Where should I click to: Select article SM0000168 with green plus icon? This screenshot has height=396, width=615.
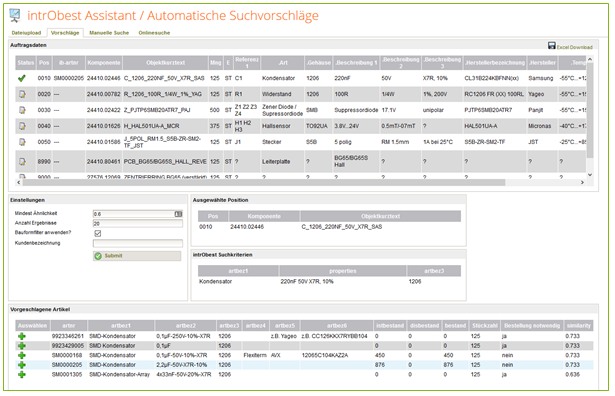pos(22,355)
